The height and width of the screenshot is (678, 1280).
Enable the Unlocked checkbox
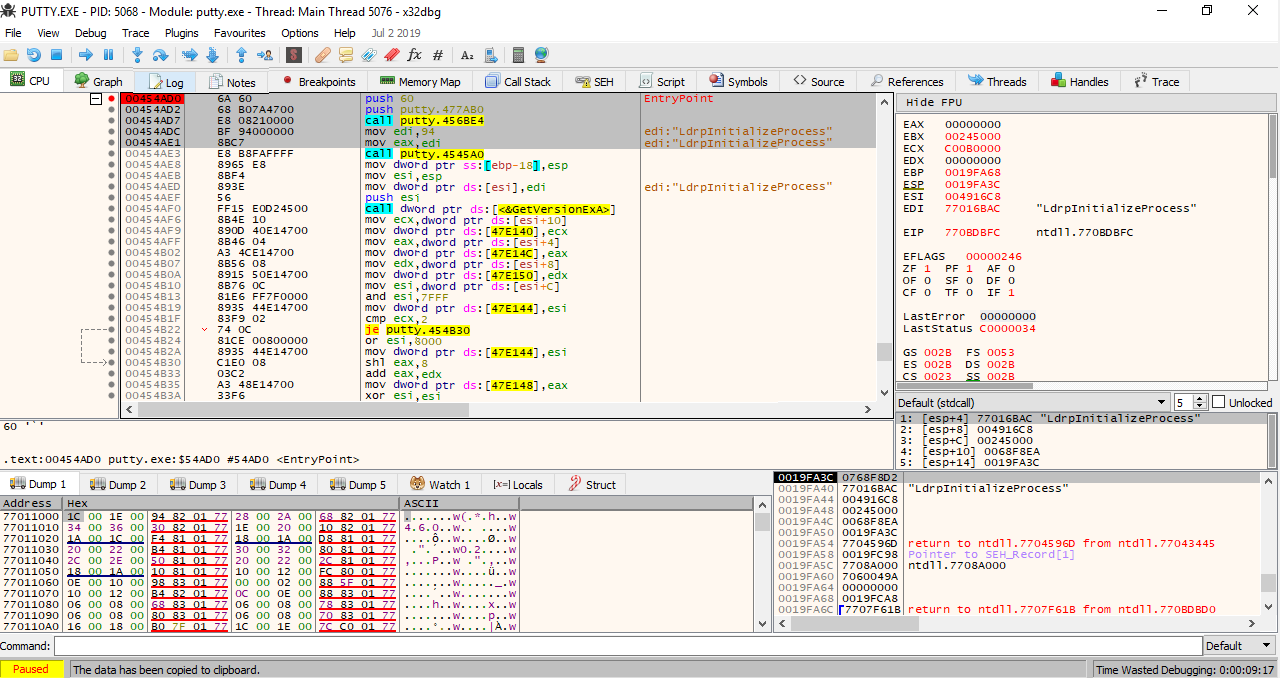[x=1218, y=402]
